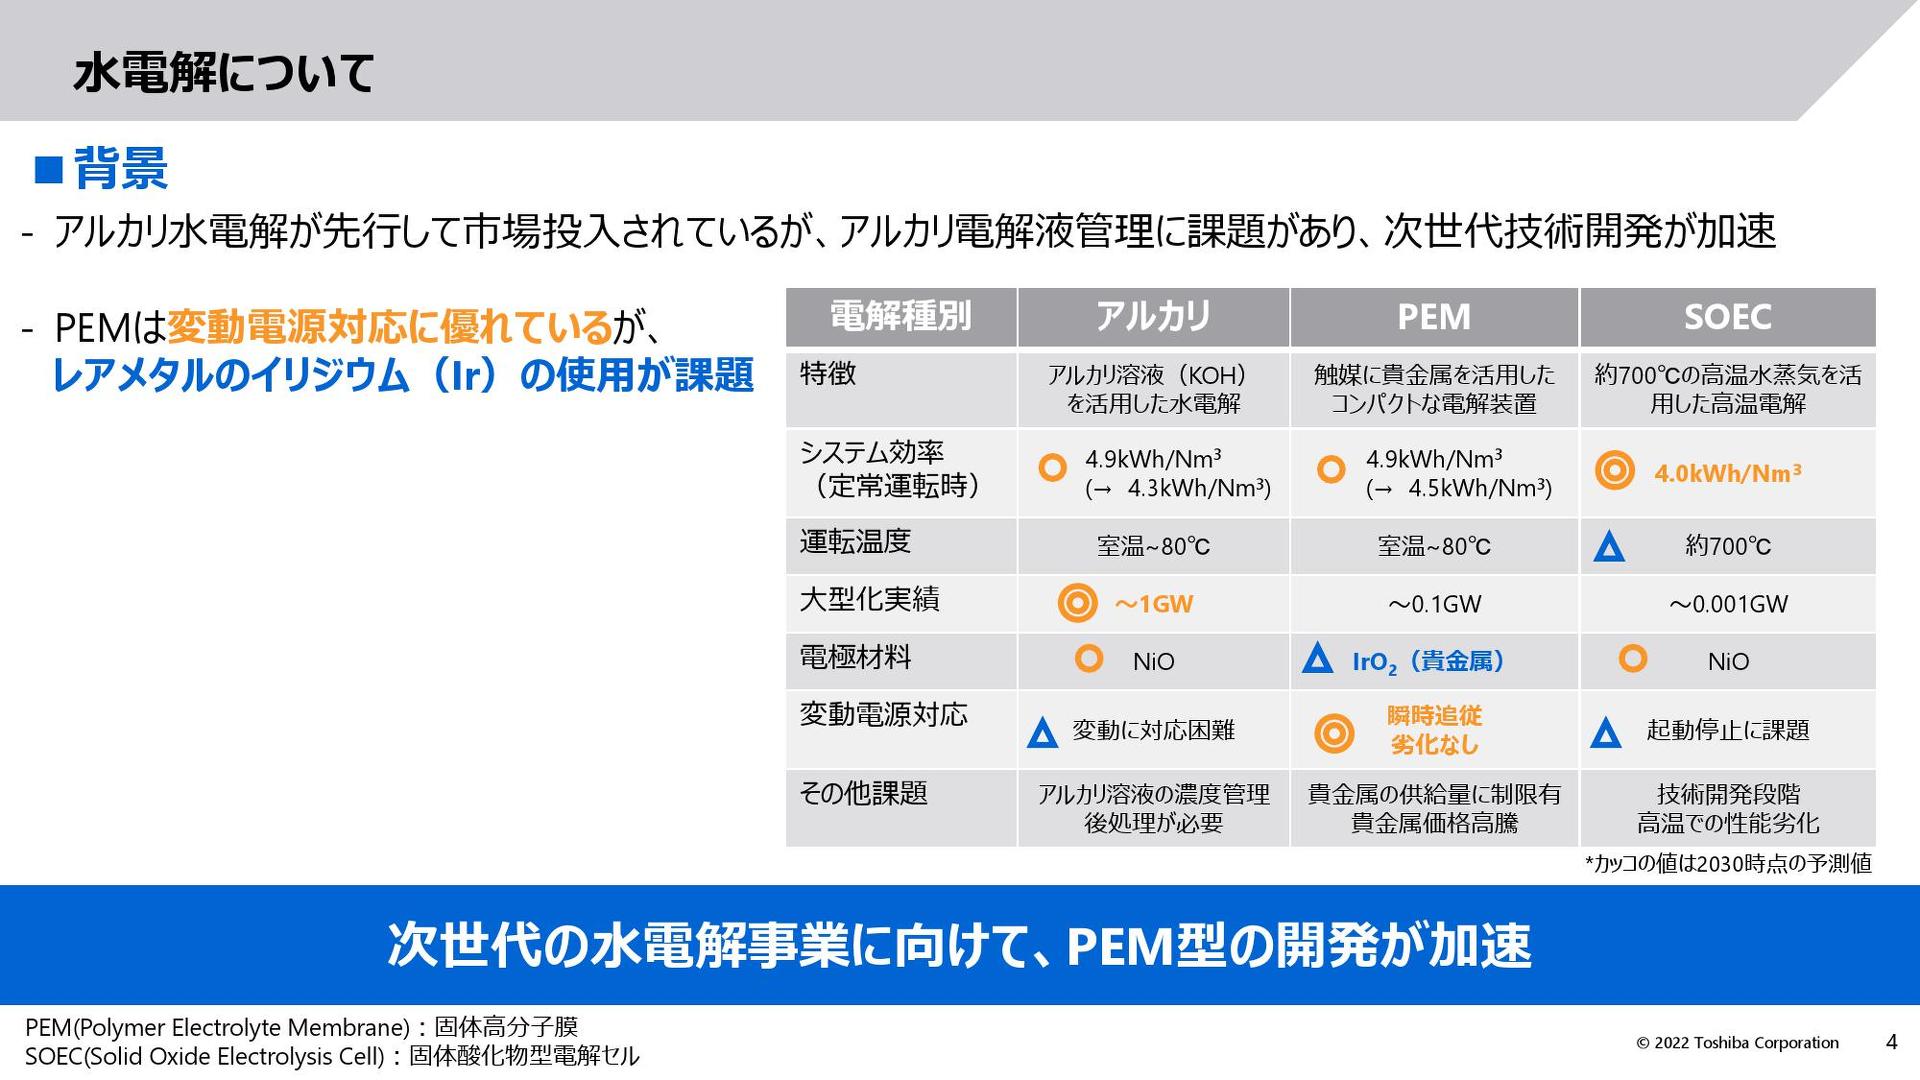Click the row label 電極材料
The image size is (1920, 1080).
pyautogui.click(x=855, y=657)
